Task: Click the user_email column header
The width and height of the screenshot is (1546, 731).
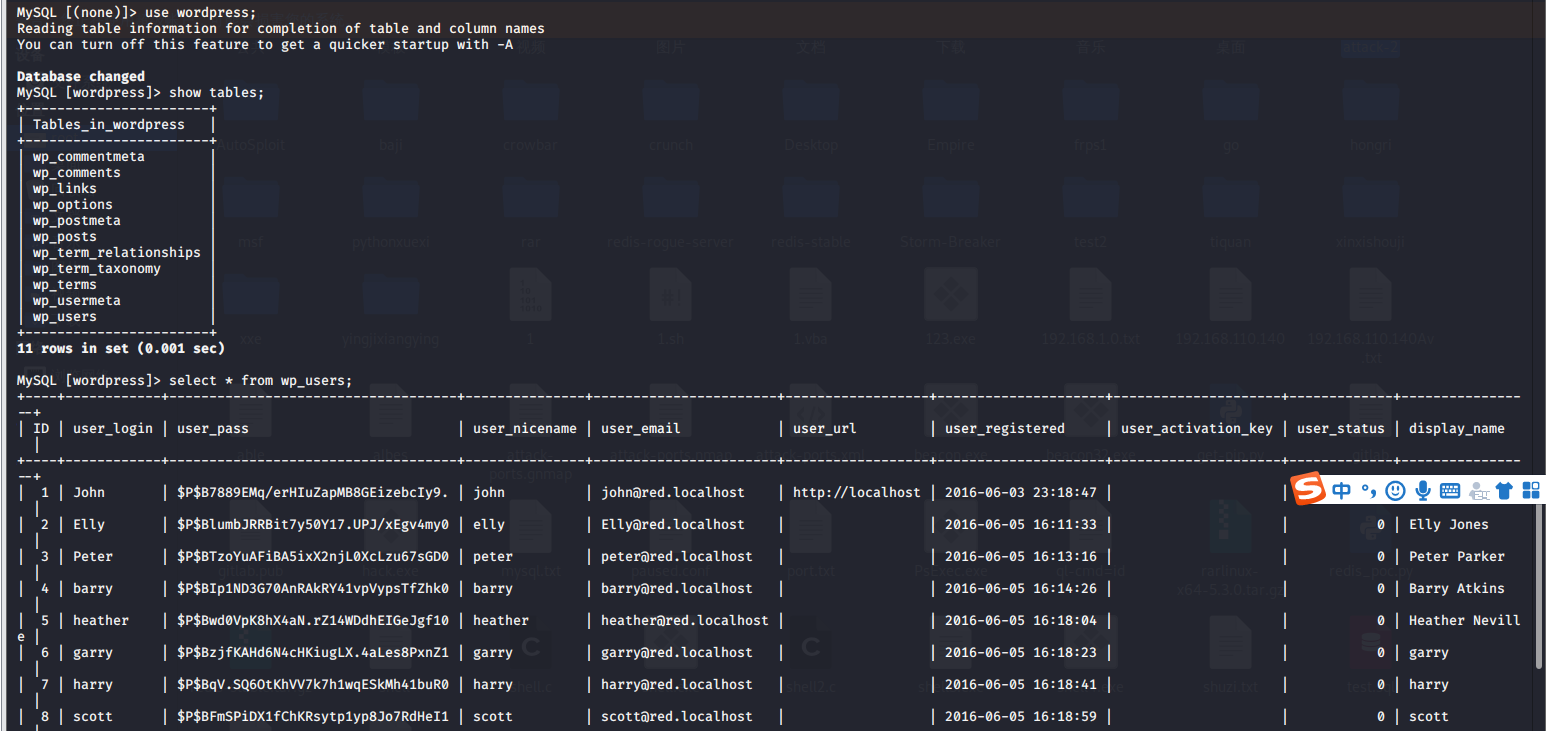Action: point(641,428)
